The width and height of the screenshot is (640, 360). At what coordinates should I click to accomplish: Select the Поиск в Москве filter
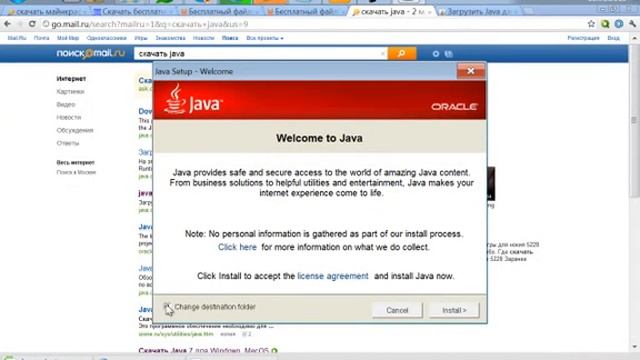click(x=76, y=172)
